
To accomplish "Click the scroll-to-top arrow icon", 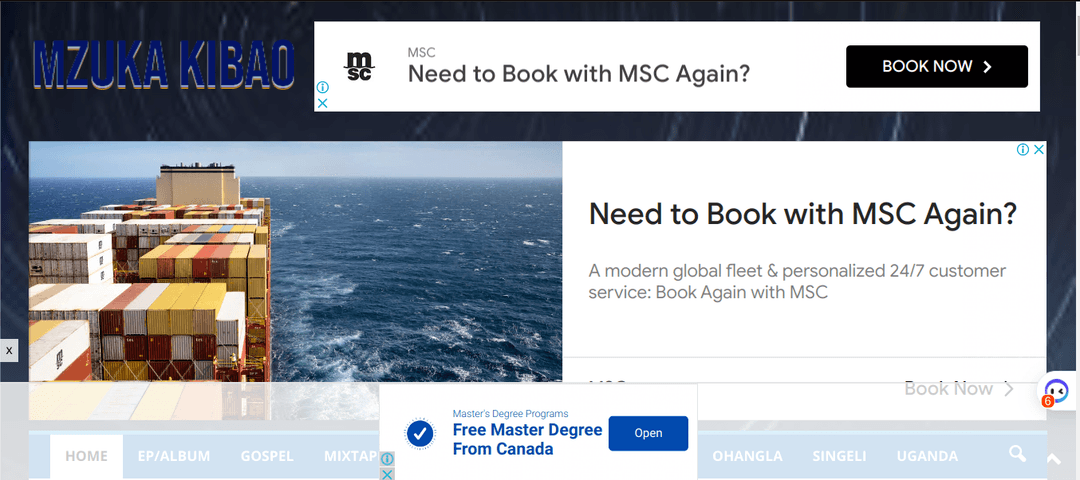I will pyautogui.click(x=1054, y=459).
